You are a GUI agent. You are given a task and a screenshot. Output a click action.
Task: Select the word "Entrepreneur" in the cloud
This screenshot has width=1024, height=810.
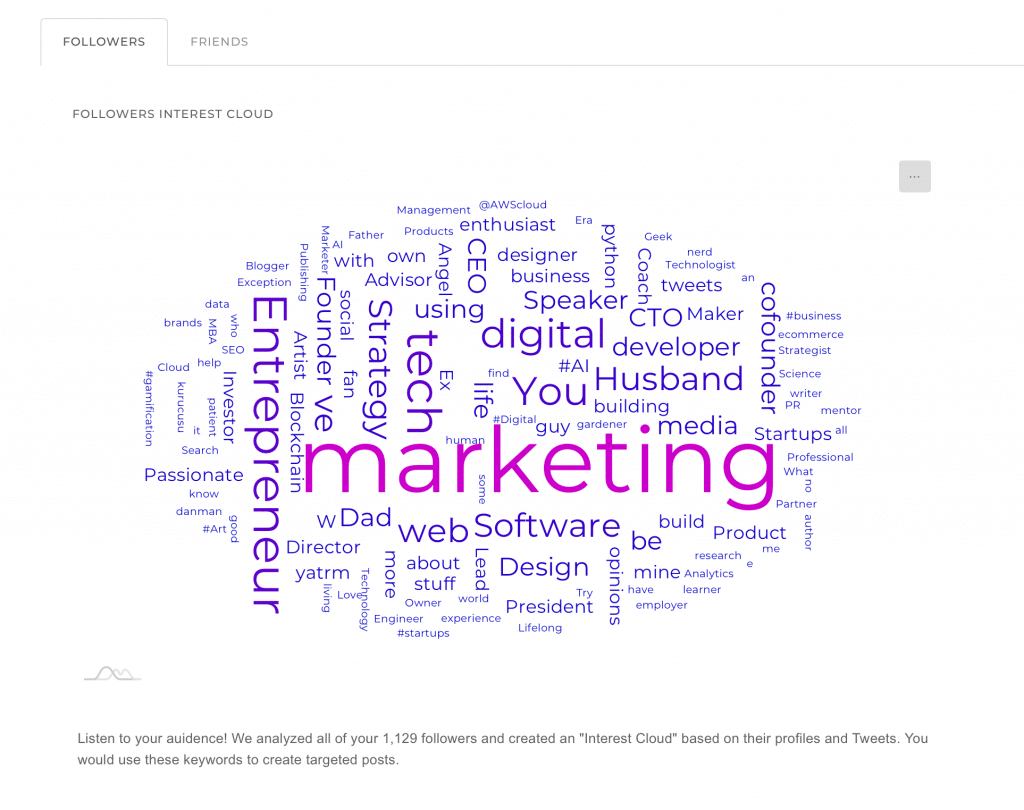pos(268,455)
